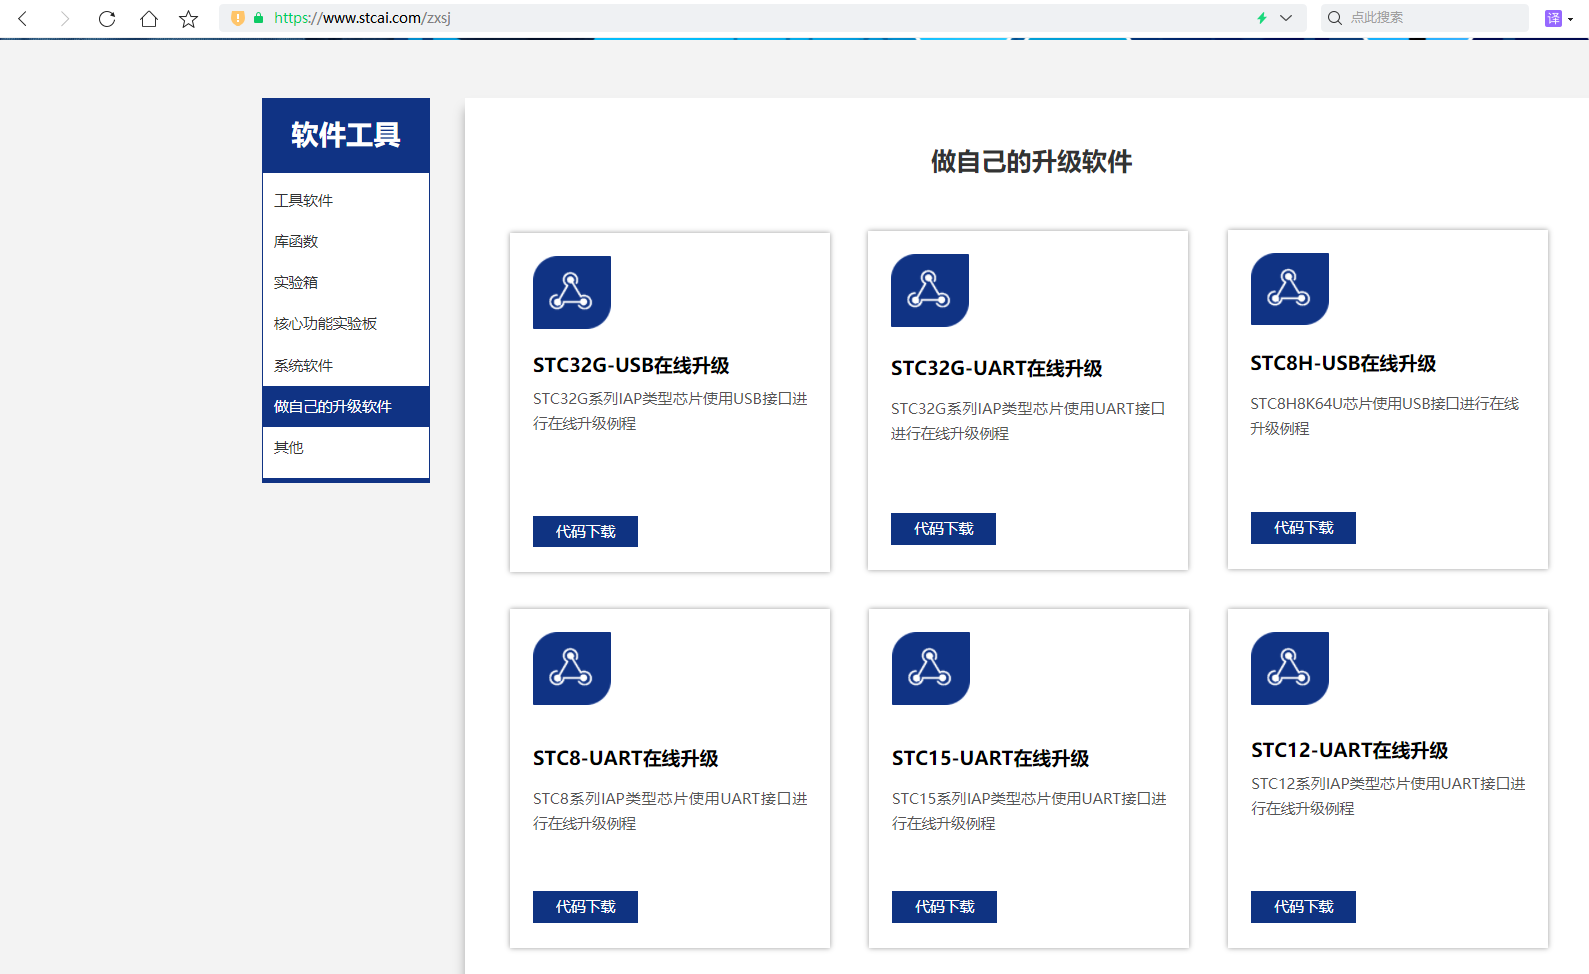Go back using the browser back arrow
Image resolution: width=1589 pixels, height=974 pixels.
pos(23,18)
